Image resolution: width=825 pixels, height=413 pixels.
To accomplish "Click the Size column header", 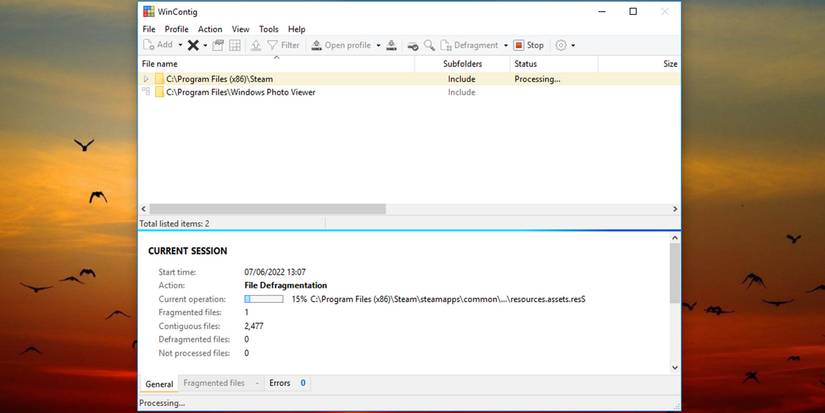I will [x=639, y=64].
